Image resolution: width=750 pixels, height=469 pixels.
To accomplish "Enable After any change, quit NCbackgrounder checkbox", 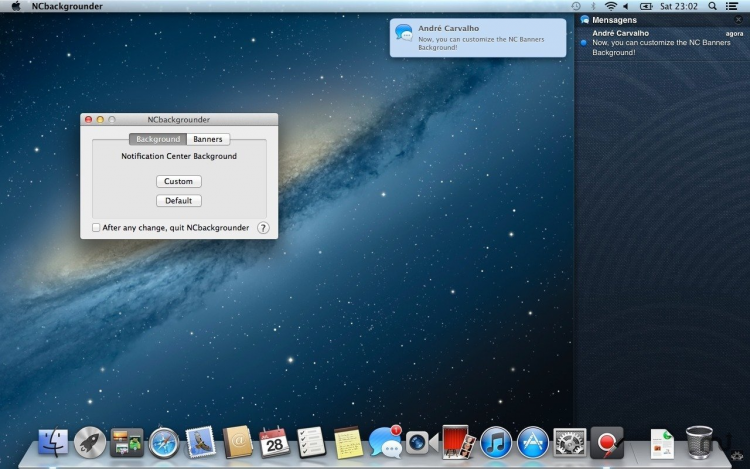I will tap(96, 228).
